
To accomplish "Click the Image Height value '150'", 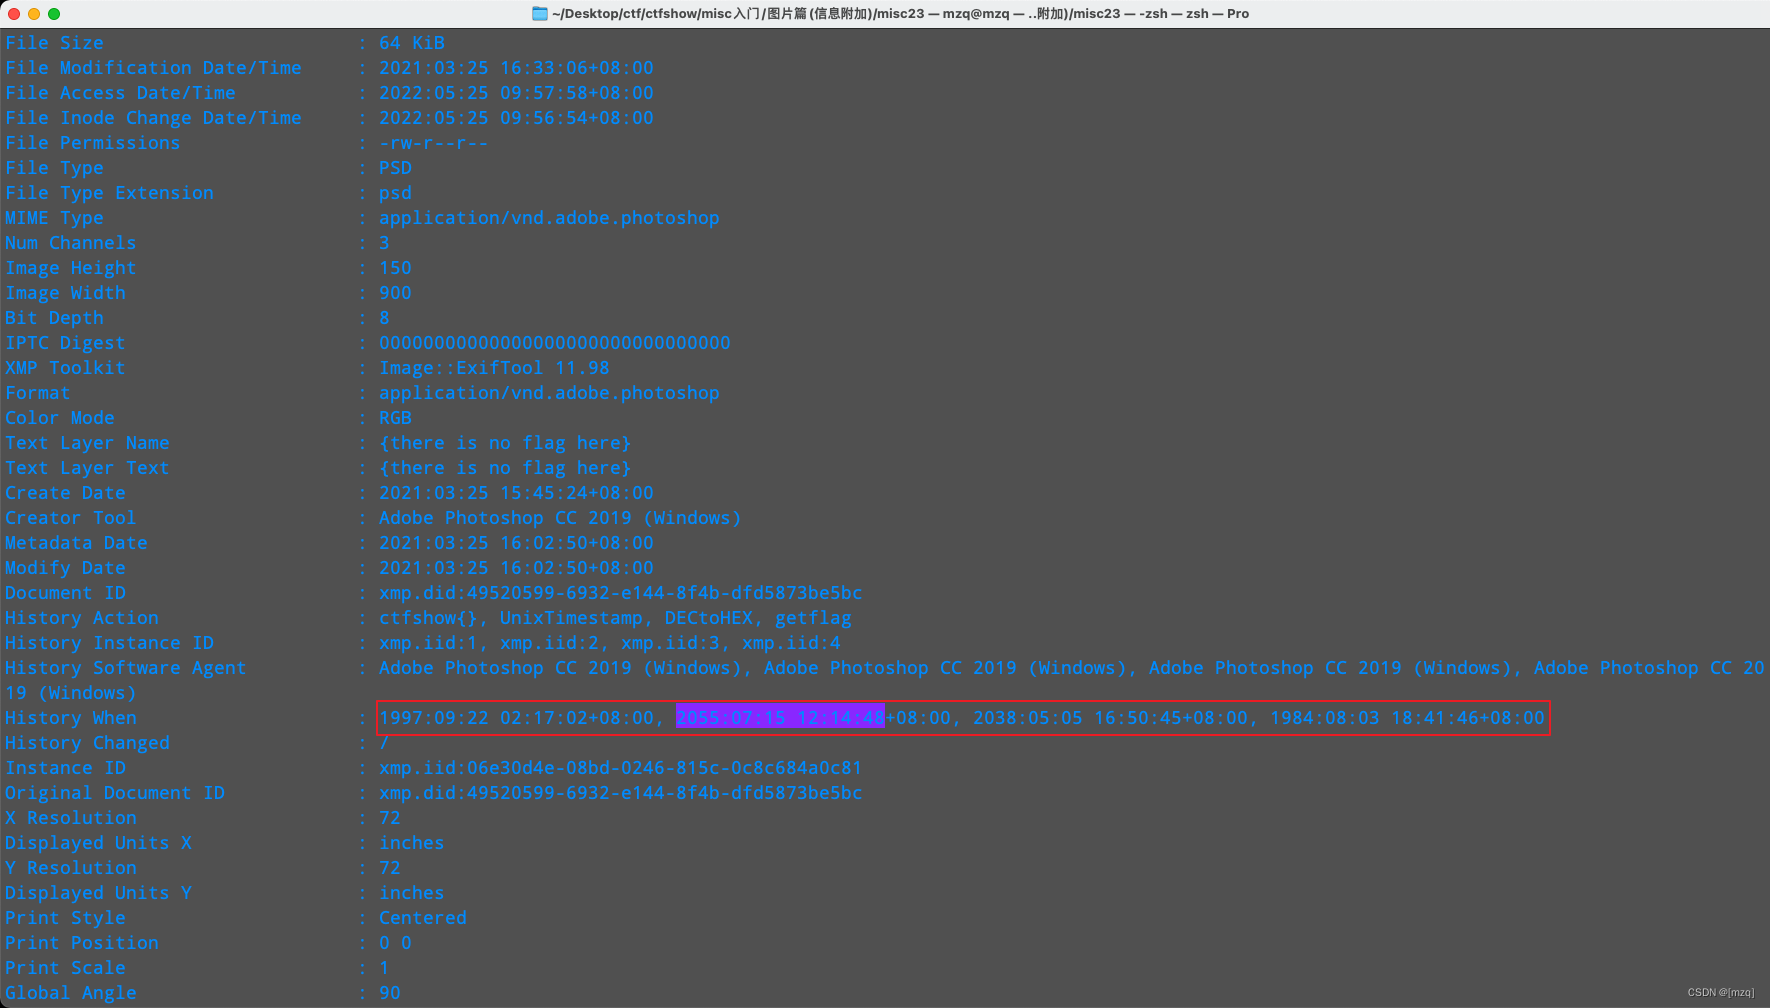I will coord(395,268).
